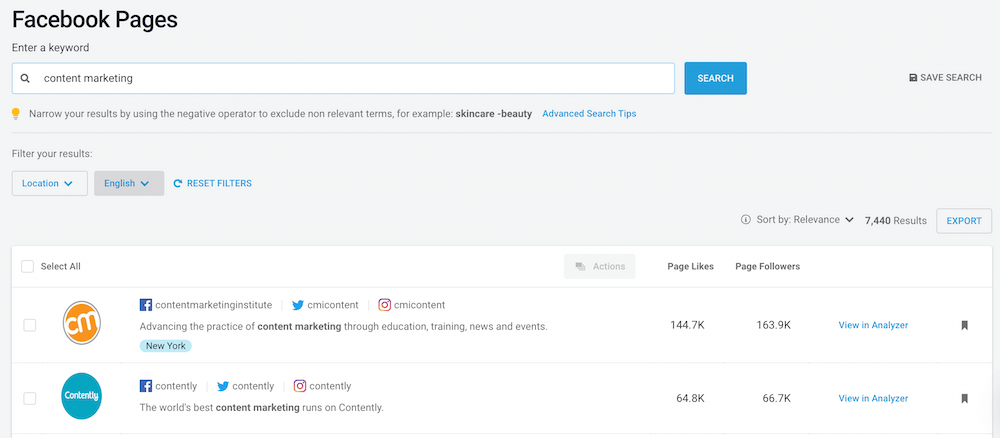Click the magnifier icon in search field

[x=25, y=78]
